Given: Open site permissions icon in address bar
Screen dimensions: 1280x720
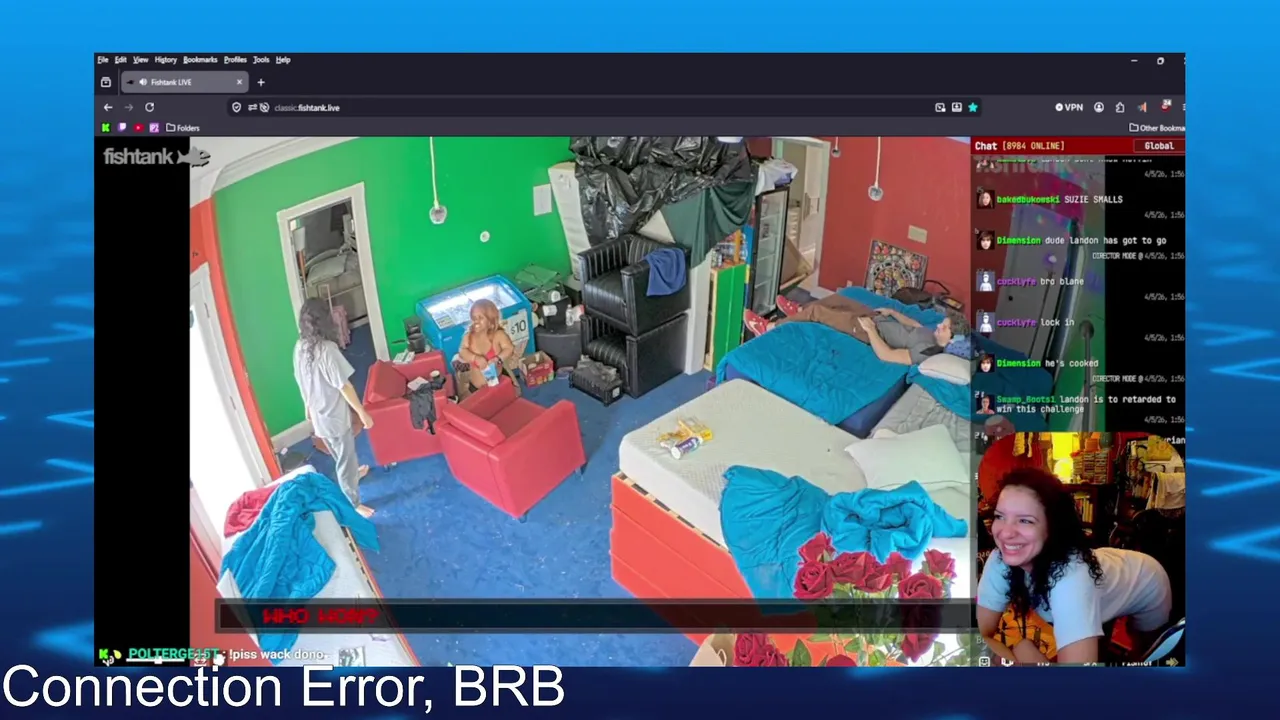Looking at the screenshot, I should point(253,107).
